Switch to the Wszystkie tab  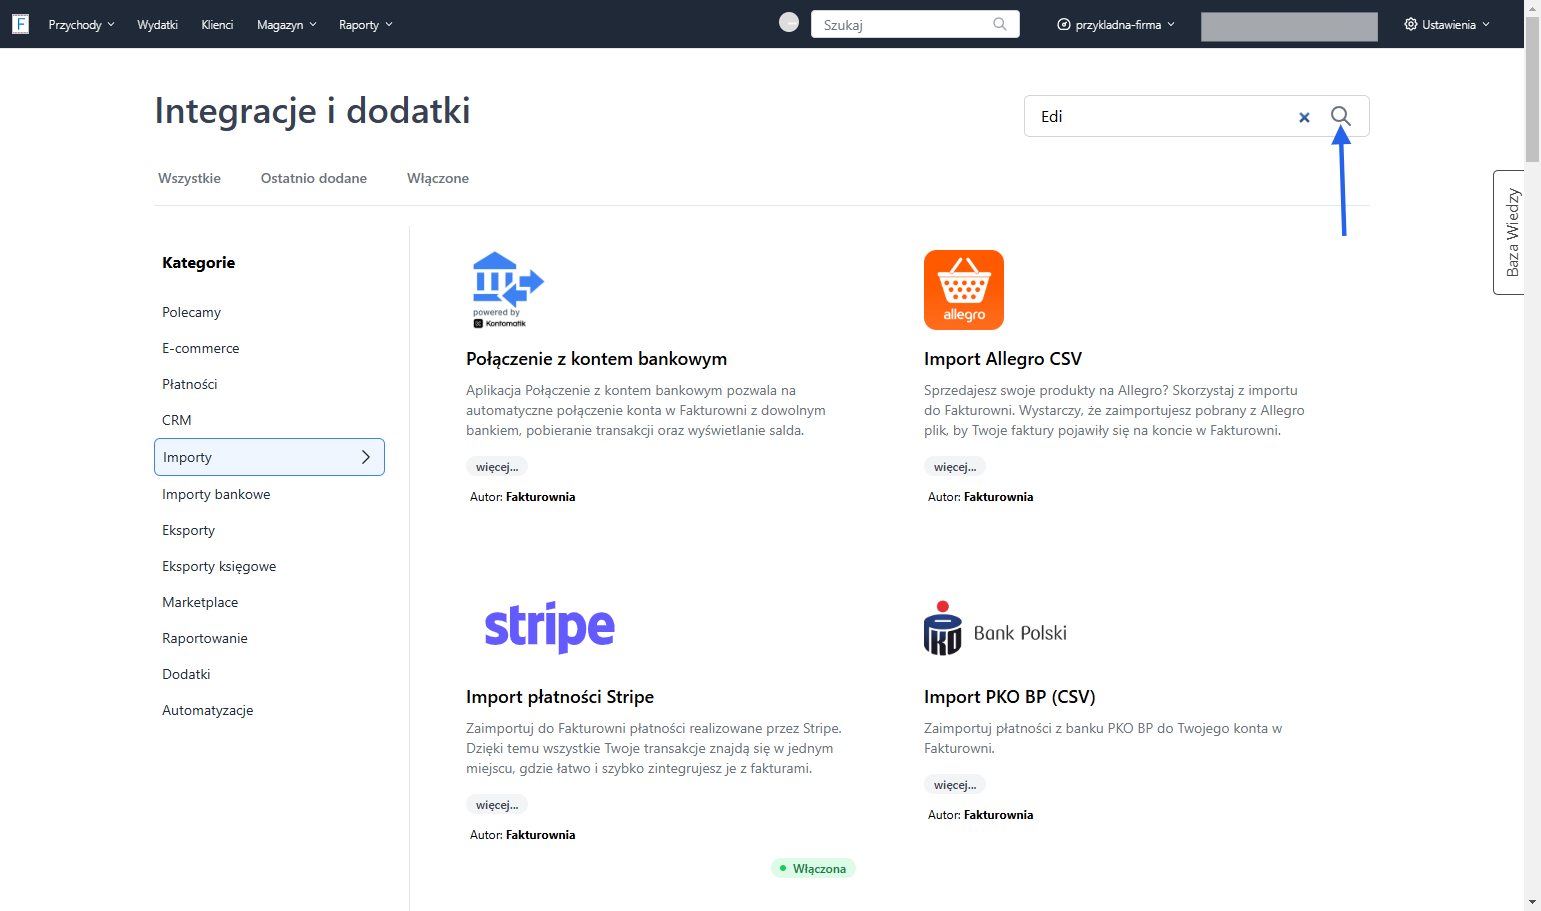click(189, 178)
